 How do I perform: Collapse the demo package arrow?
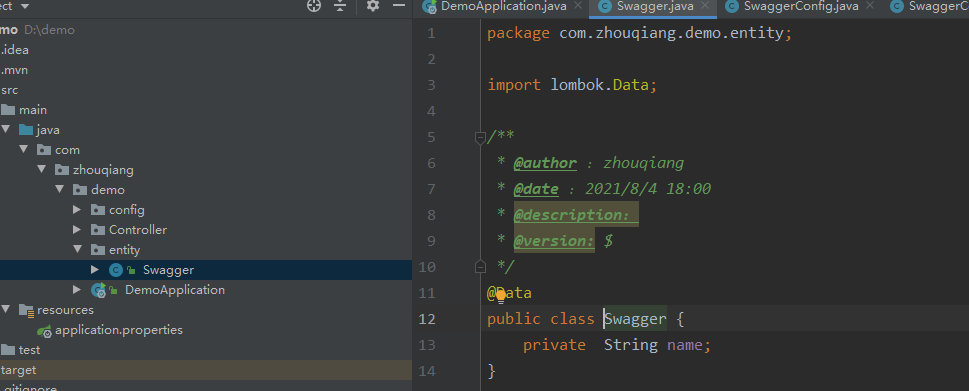pyautogui.click(x=60, y=190)
